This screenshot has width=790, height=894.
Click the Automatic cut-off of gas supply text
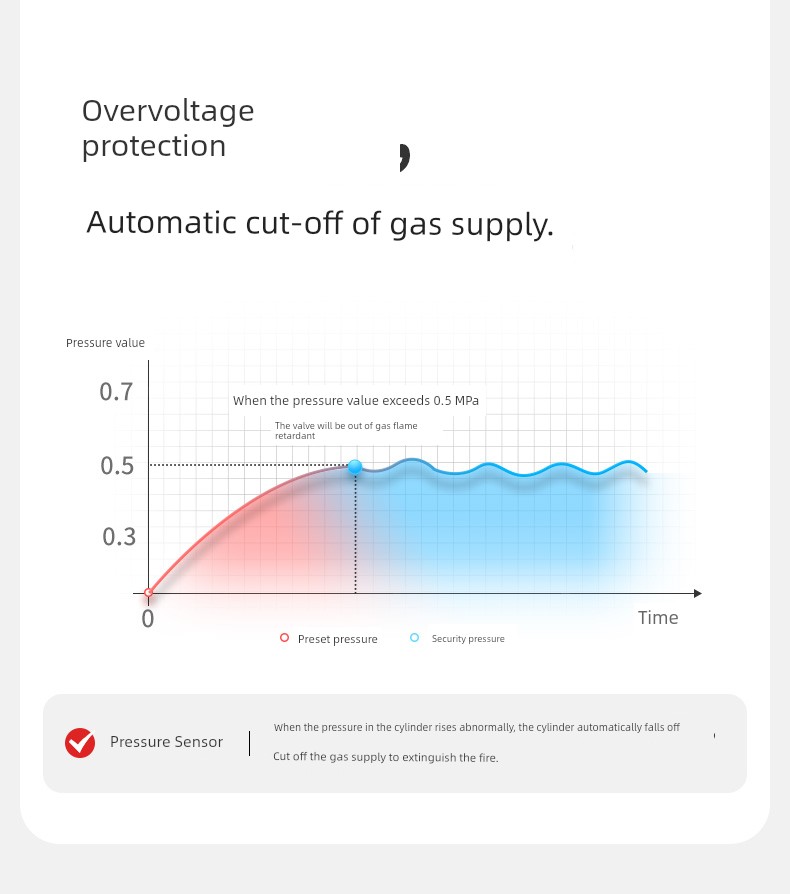320,222
